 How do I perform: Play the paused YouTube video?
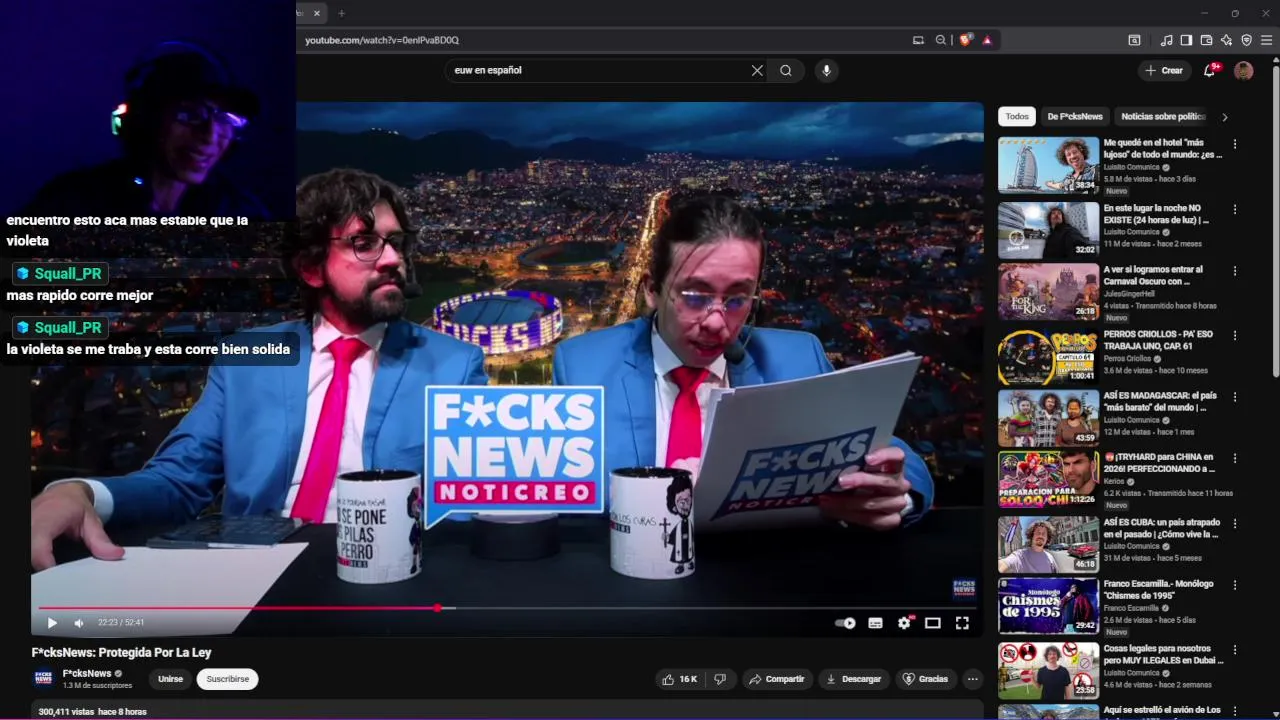pos(52,623)
